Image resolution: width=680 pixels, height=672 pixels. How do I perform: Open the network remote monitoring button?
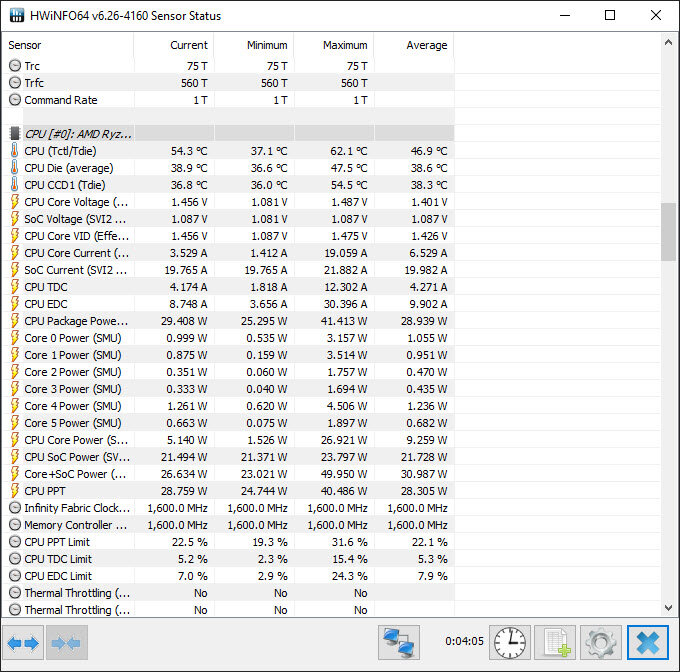(399, 643)
